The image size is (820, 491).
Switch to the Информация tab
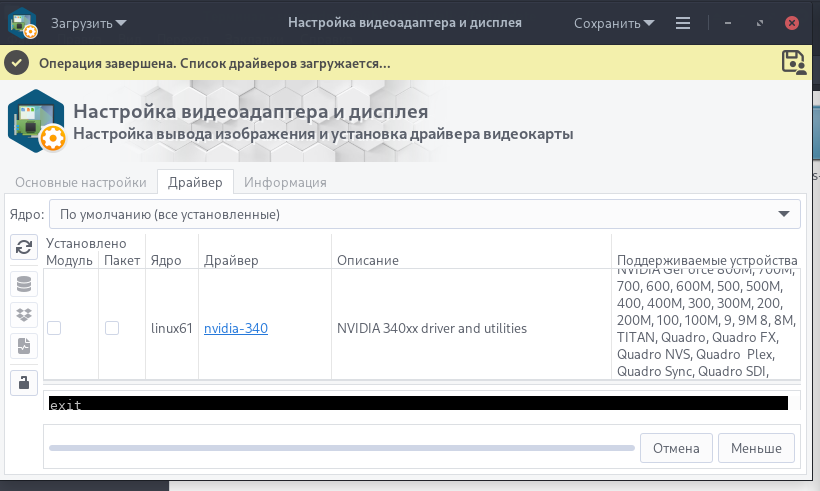click(x=285, y=182)
